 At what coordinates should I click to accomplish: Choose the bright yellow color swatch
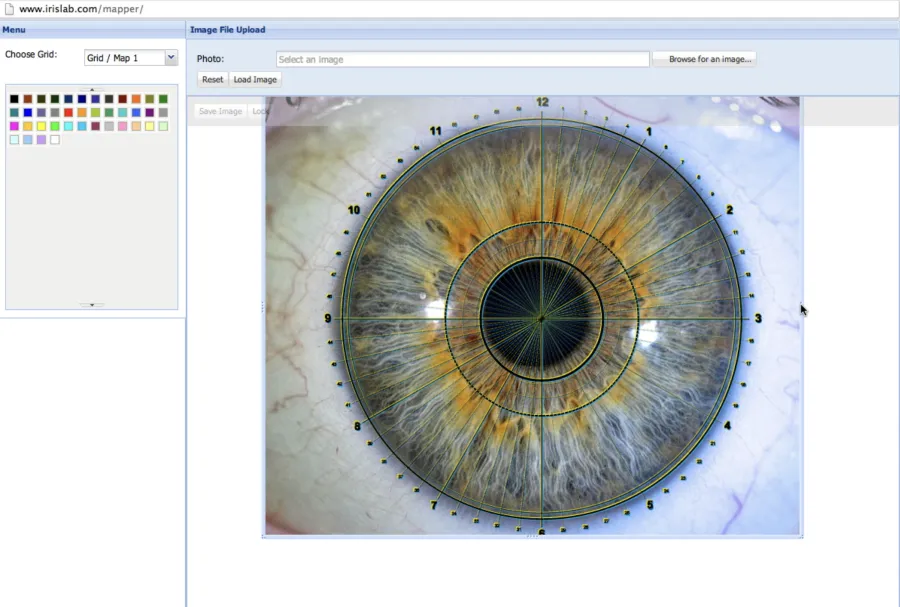coord(41,126)
